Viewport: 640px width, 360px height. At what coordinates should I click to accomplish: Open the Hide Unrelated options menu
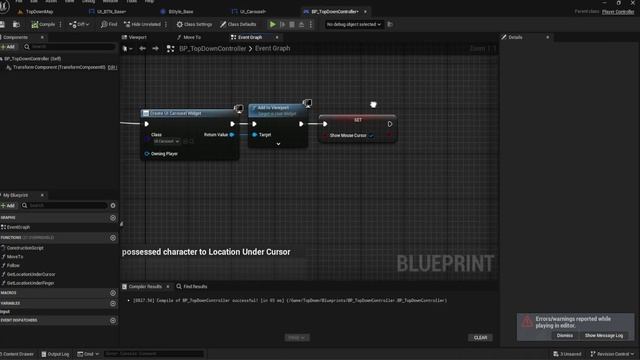click(166, 24)
